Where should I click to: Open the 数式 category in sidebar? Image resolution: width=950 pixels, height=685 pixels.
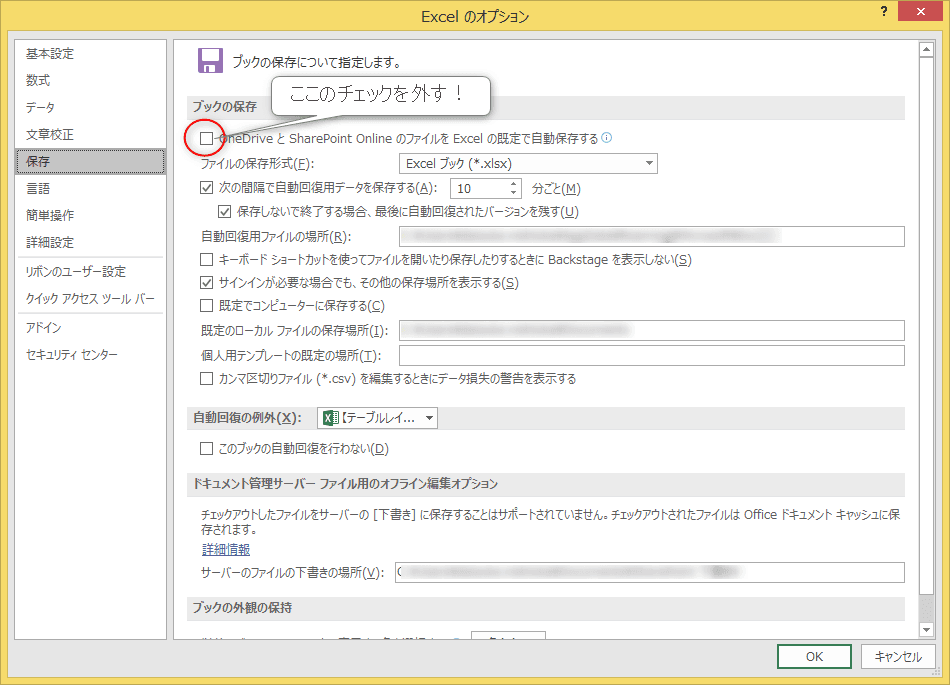38,80
